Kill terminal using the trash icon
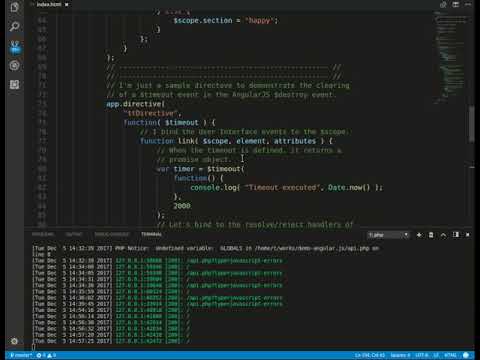Screen dimensions: 480x360 [x=431, y=235]
